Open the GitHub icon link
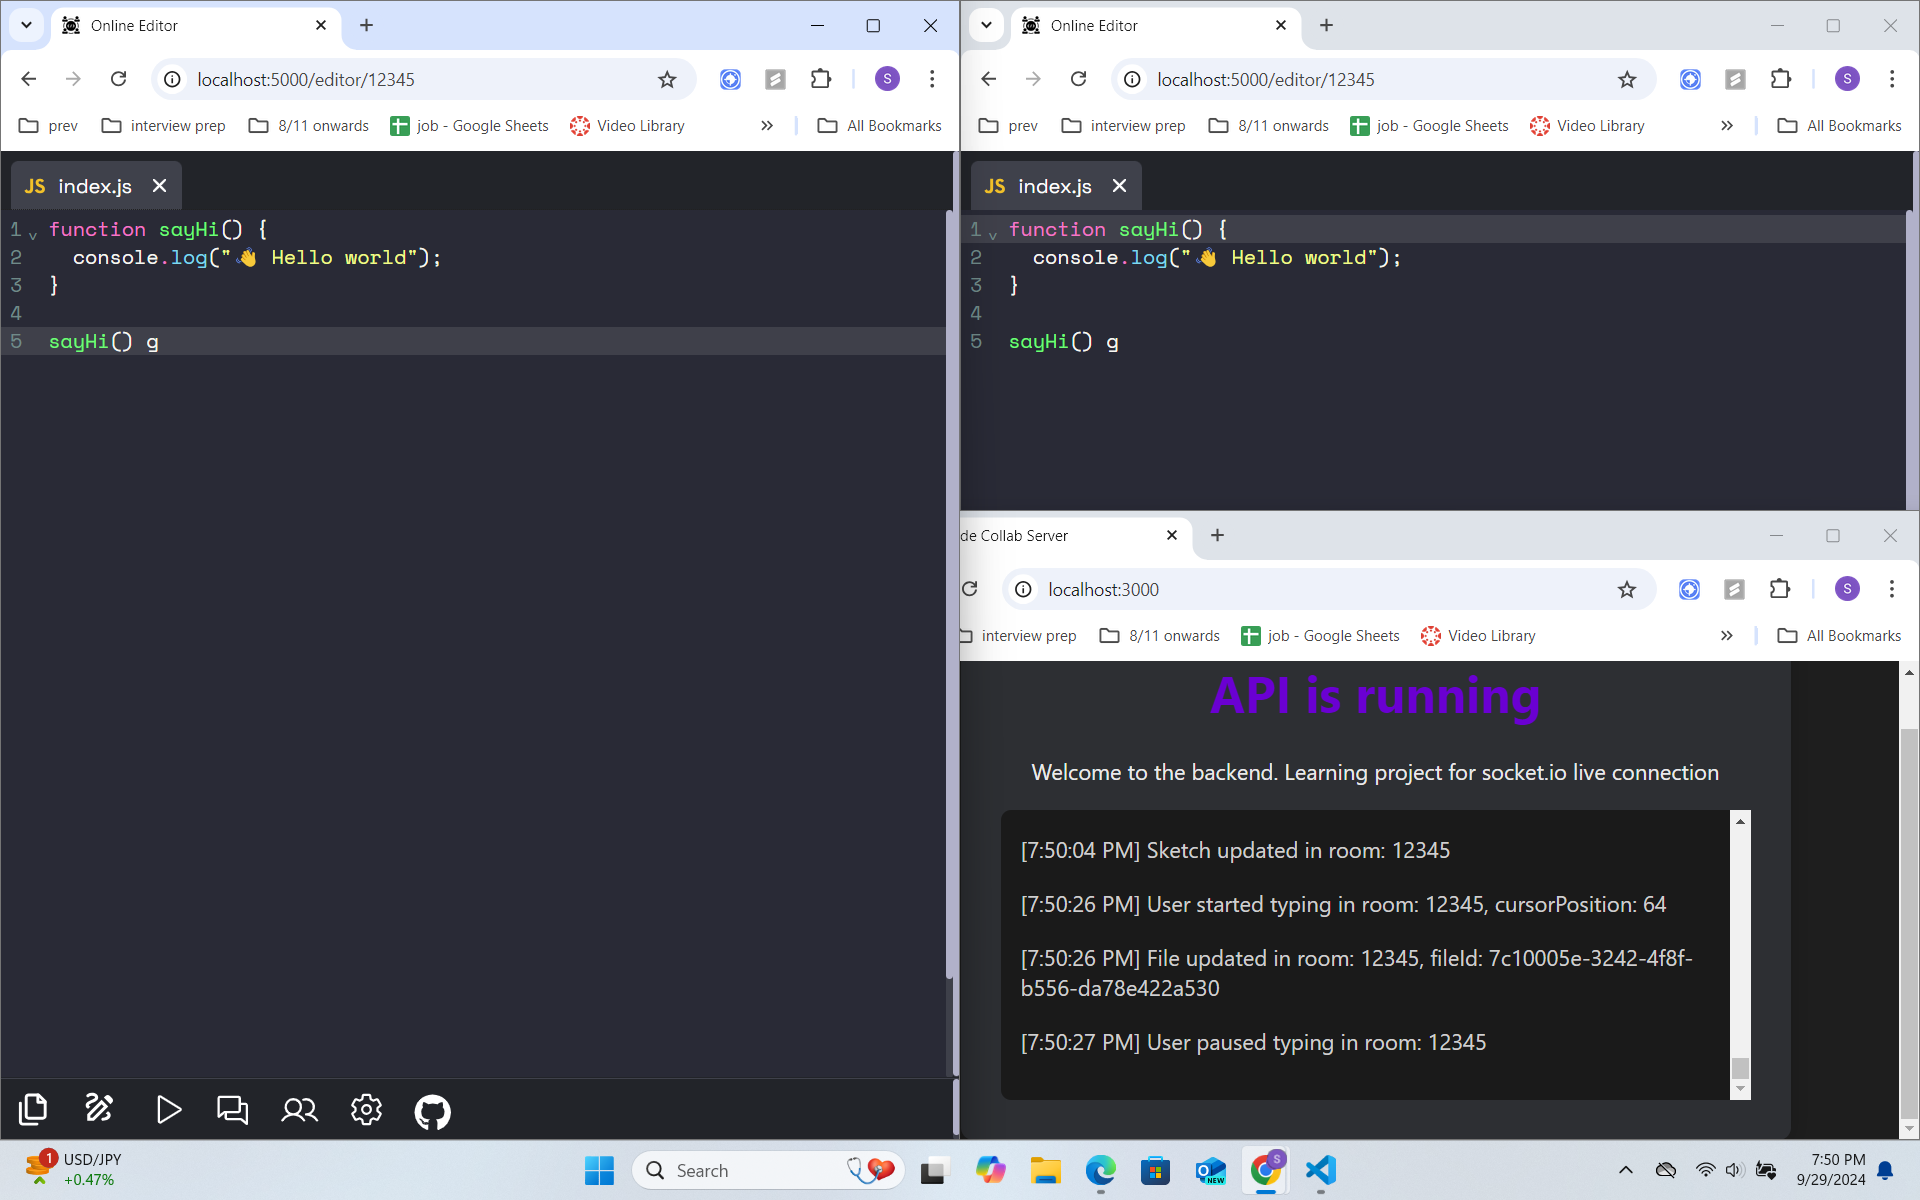The width and height of the screenshot is (1920, 1200). point(432,1111)
